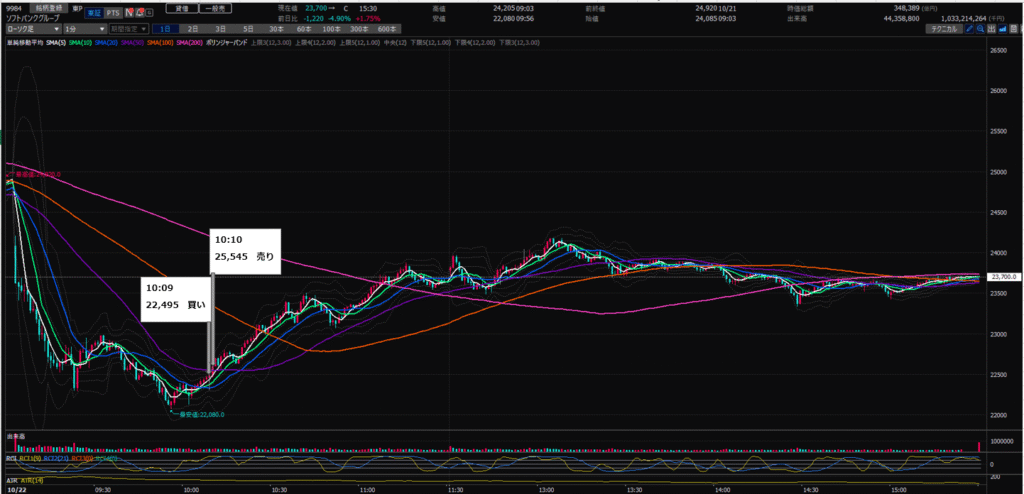1024x494 pixels.
Task: Select the 5日 period tab
Action: click(247, 29)
